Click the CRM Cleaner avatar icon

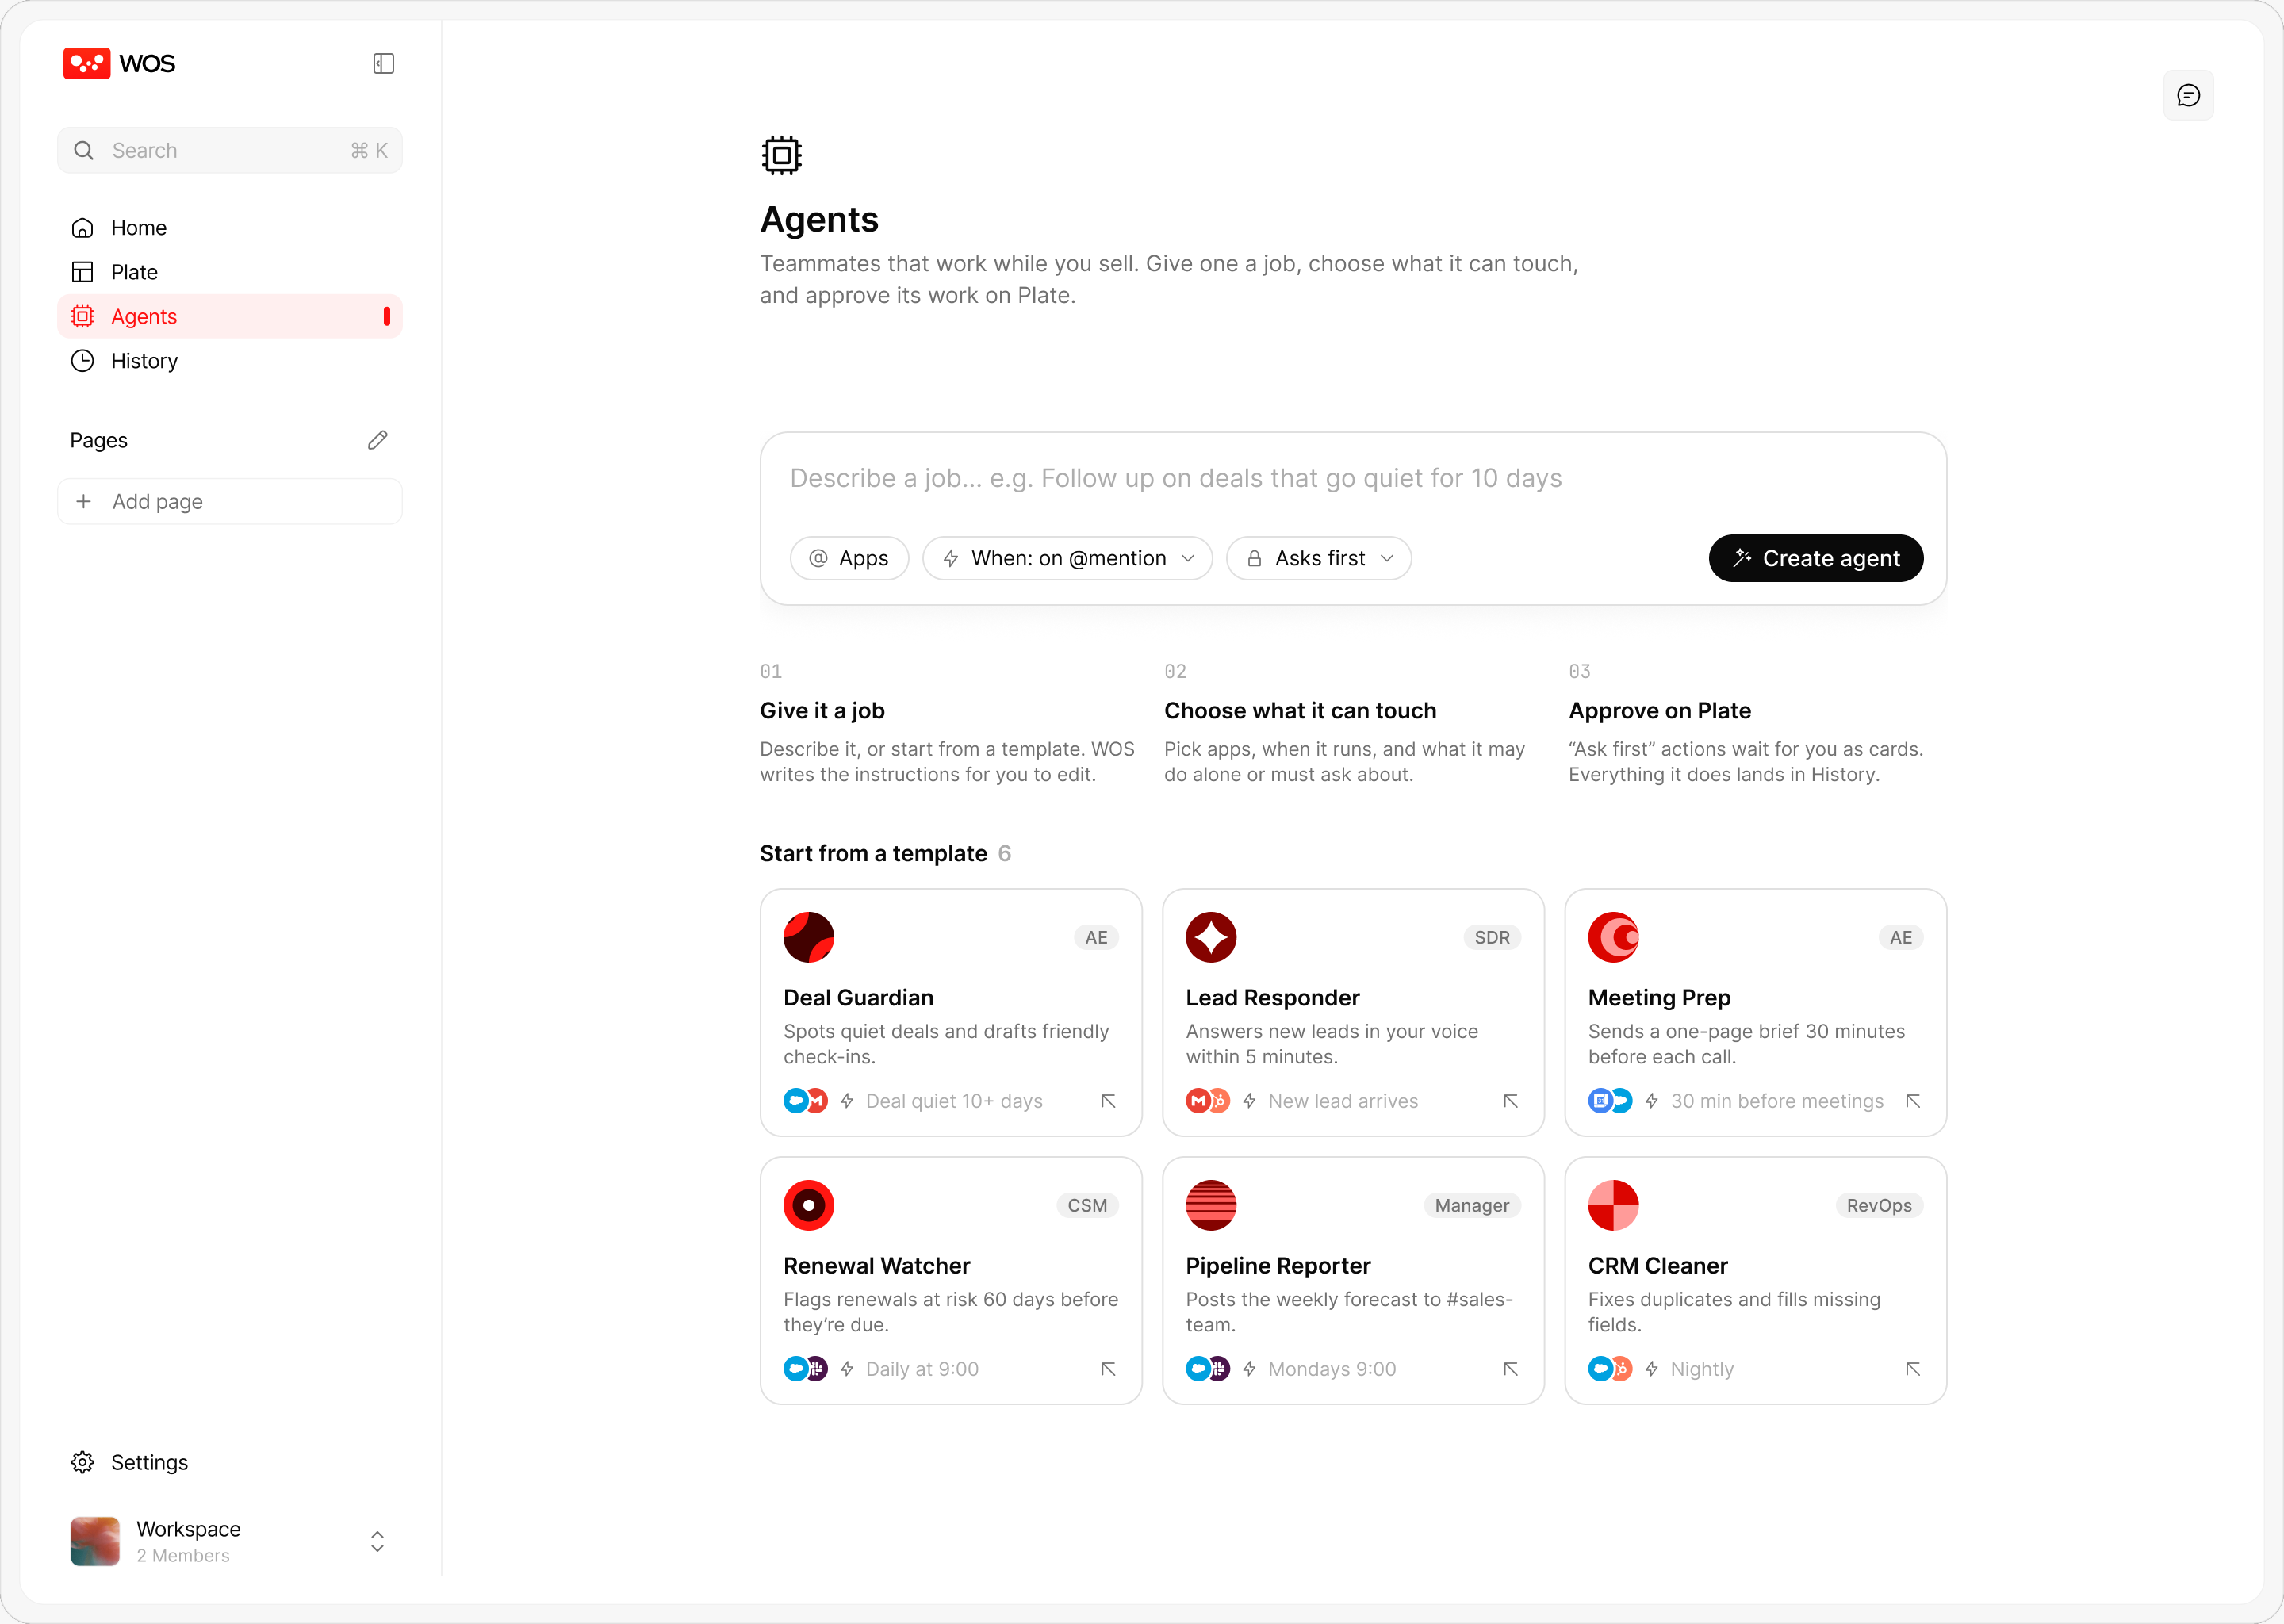[x=1612, y=1205]
